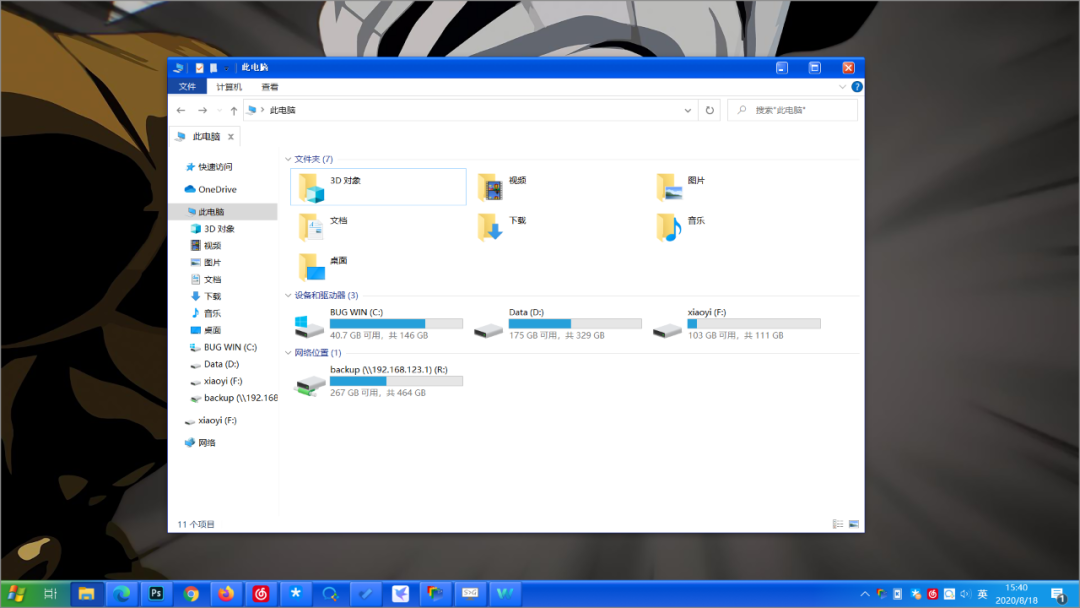Click the BUG WIN (C:) capacity bar
Image resolution: width=1080 pixels, height=608 pixels.
(x=398, y=323)
